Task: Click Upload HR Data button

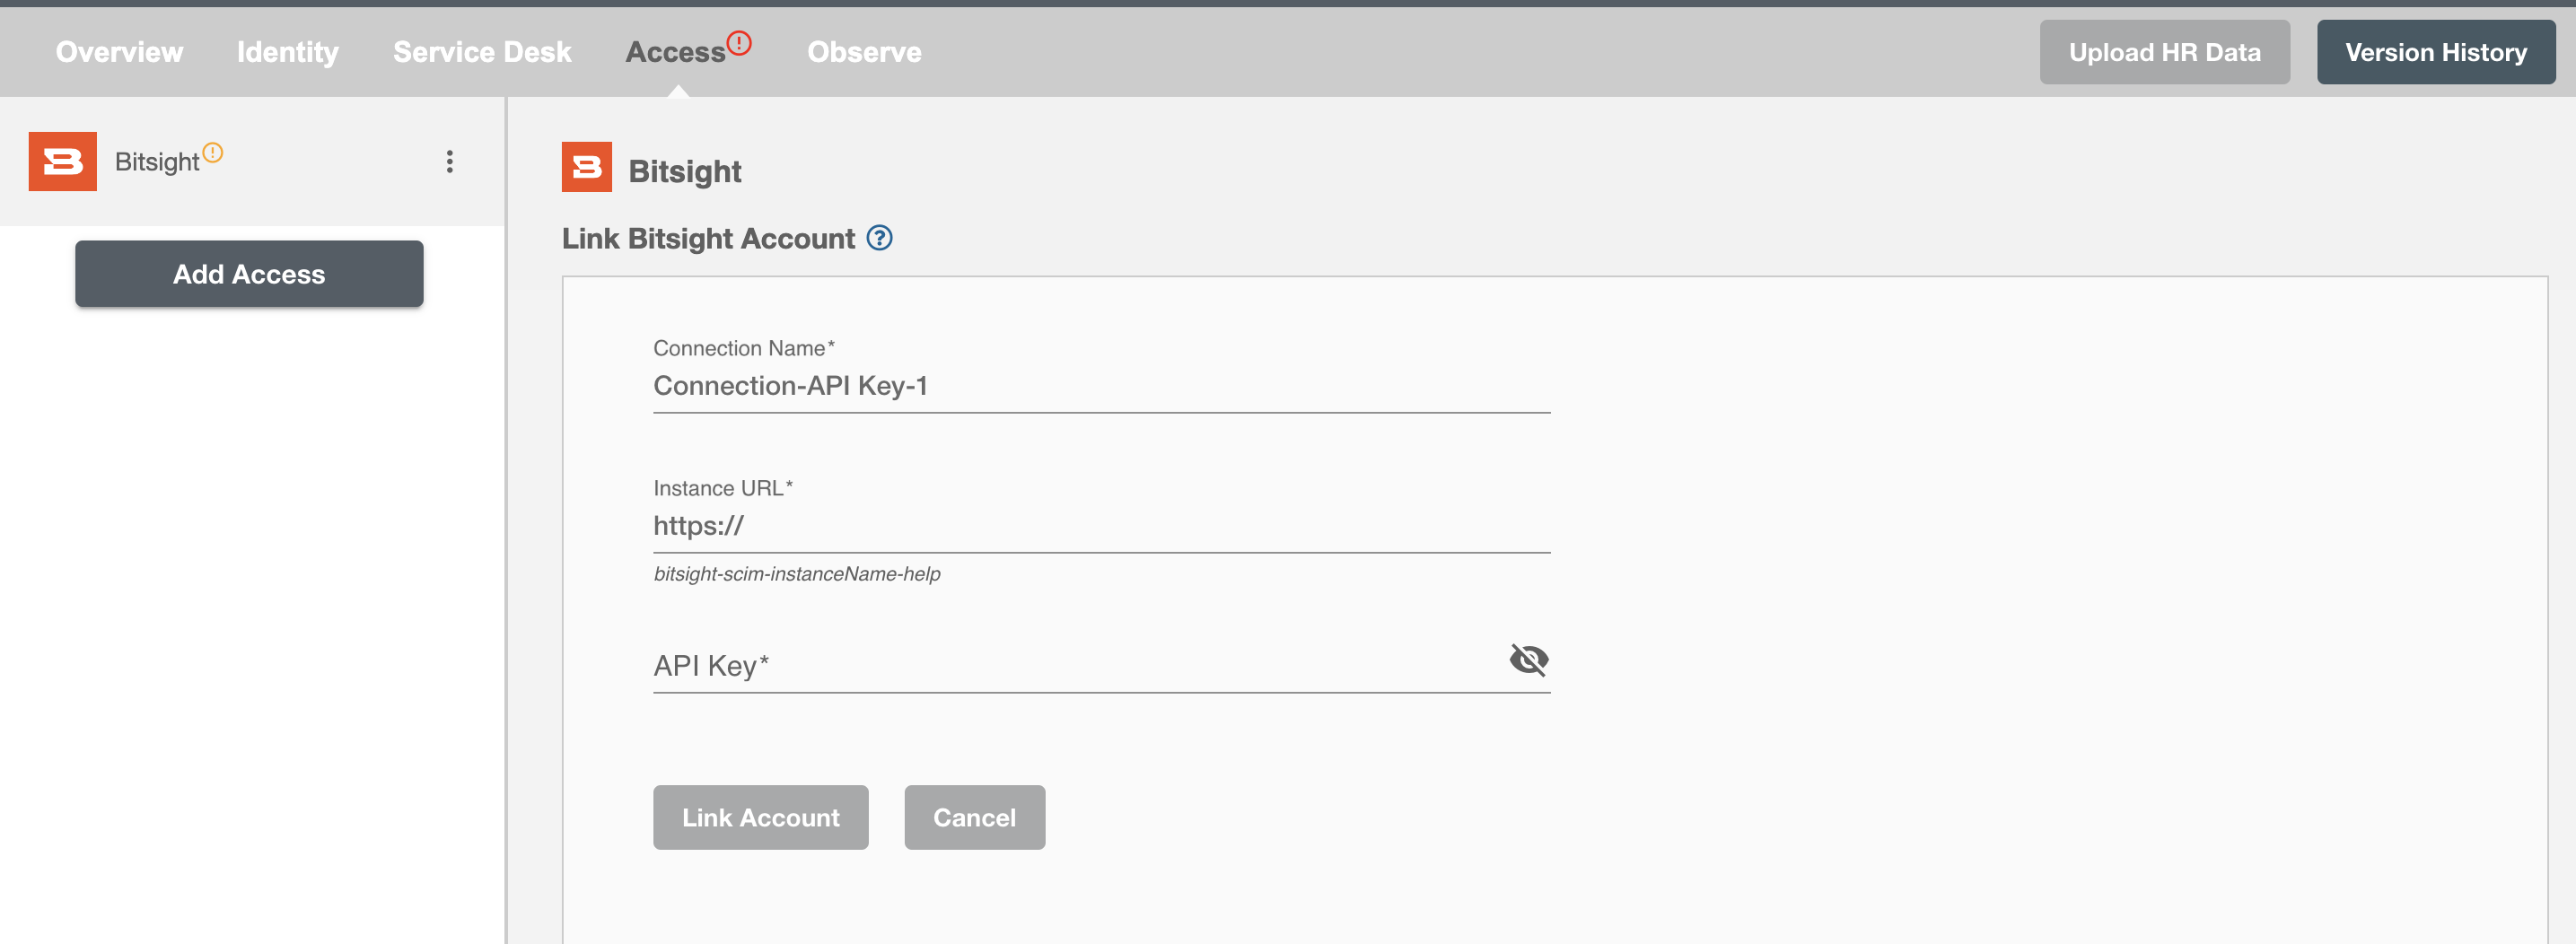Action: [2164, 52]
